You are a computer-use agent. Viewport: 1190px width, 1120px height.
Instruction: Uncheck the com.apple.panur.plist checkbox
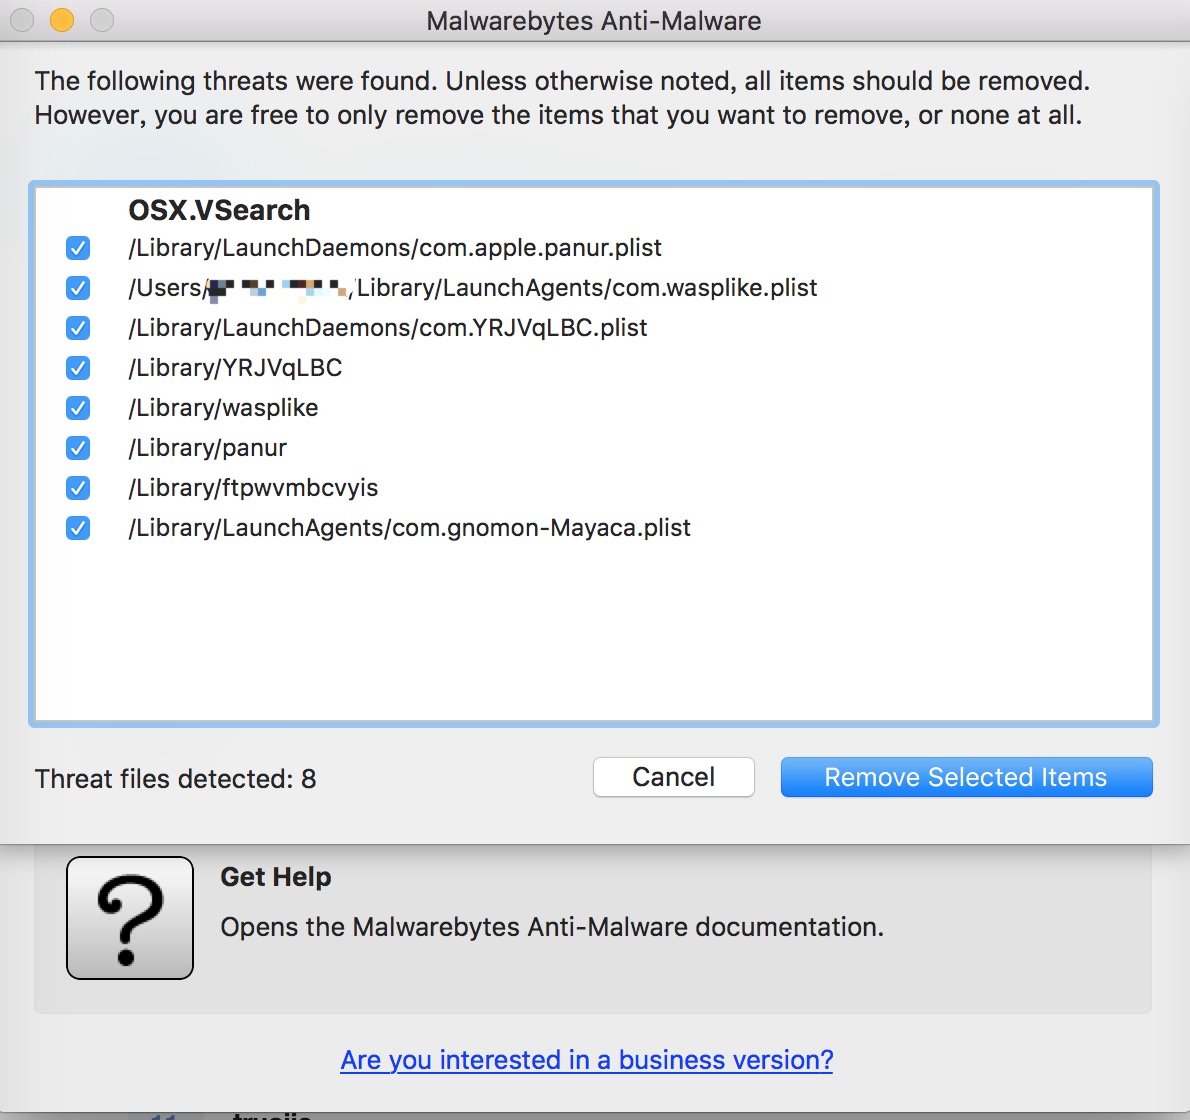tap(78, 248)
